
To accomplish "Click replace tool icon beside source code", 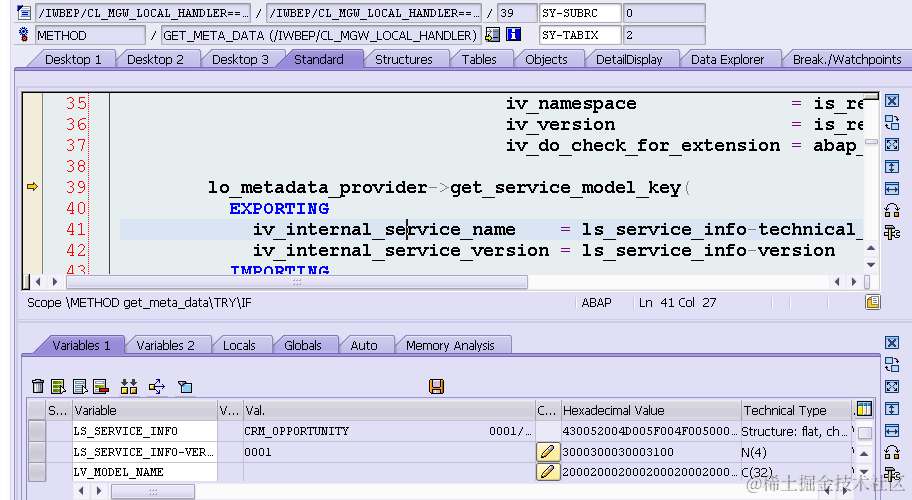I will click(x=892, y=210).
